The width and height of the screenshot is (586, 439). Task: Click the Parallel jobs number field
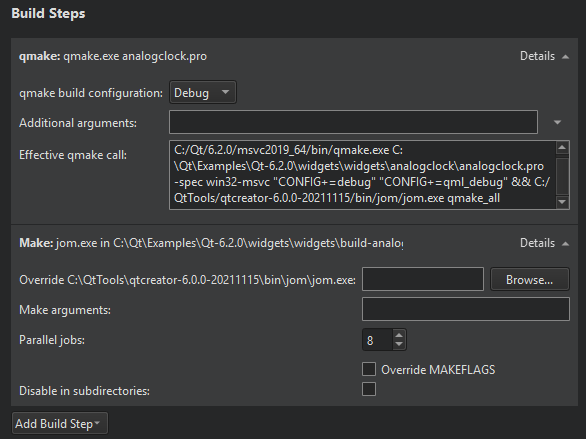377,340
